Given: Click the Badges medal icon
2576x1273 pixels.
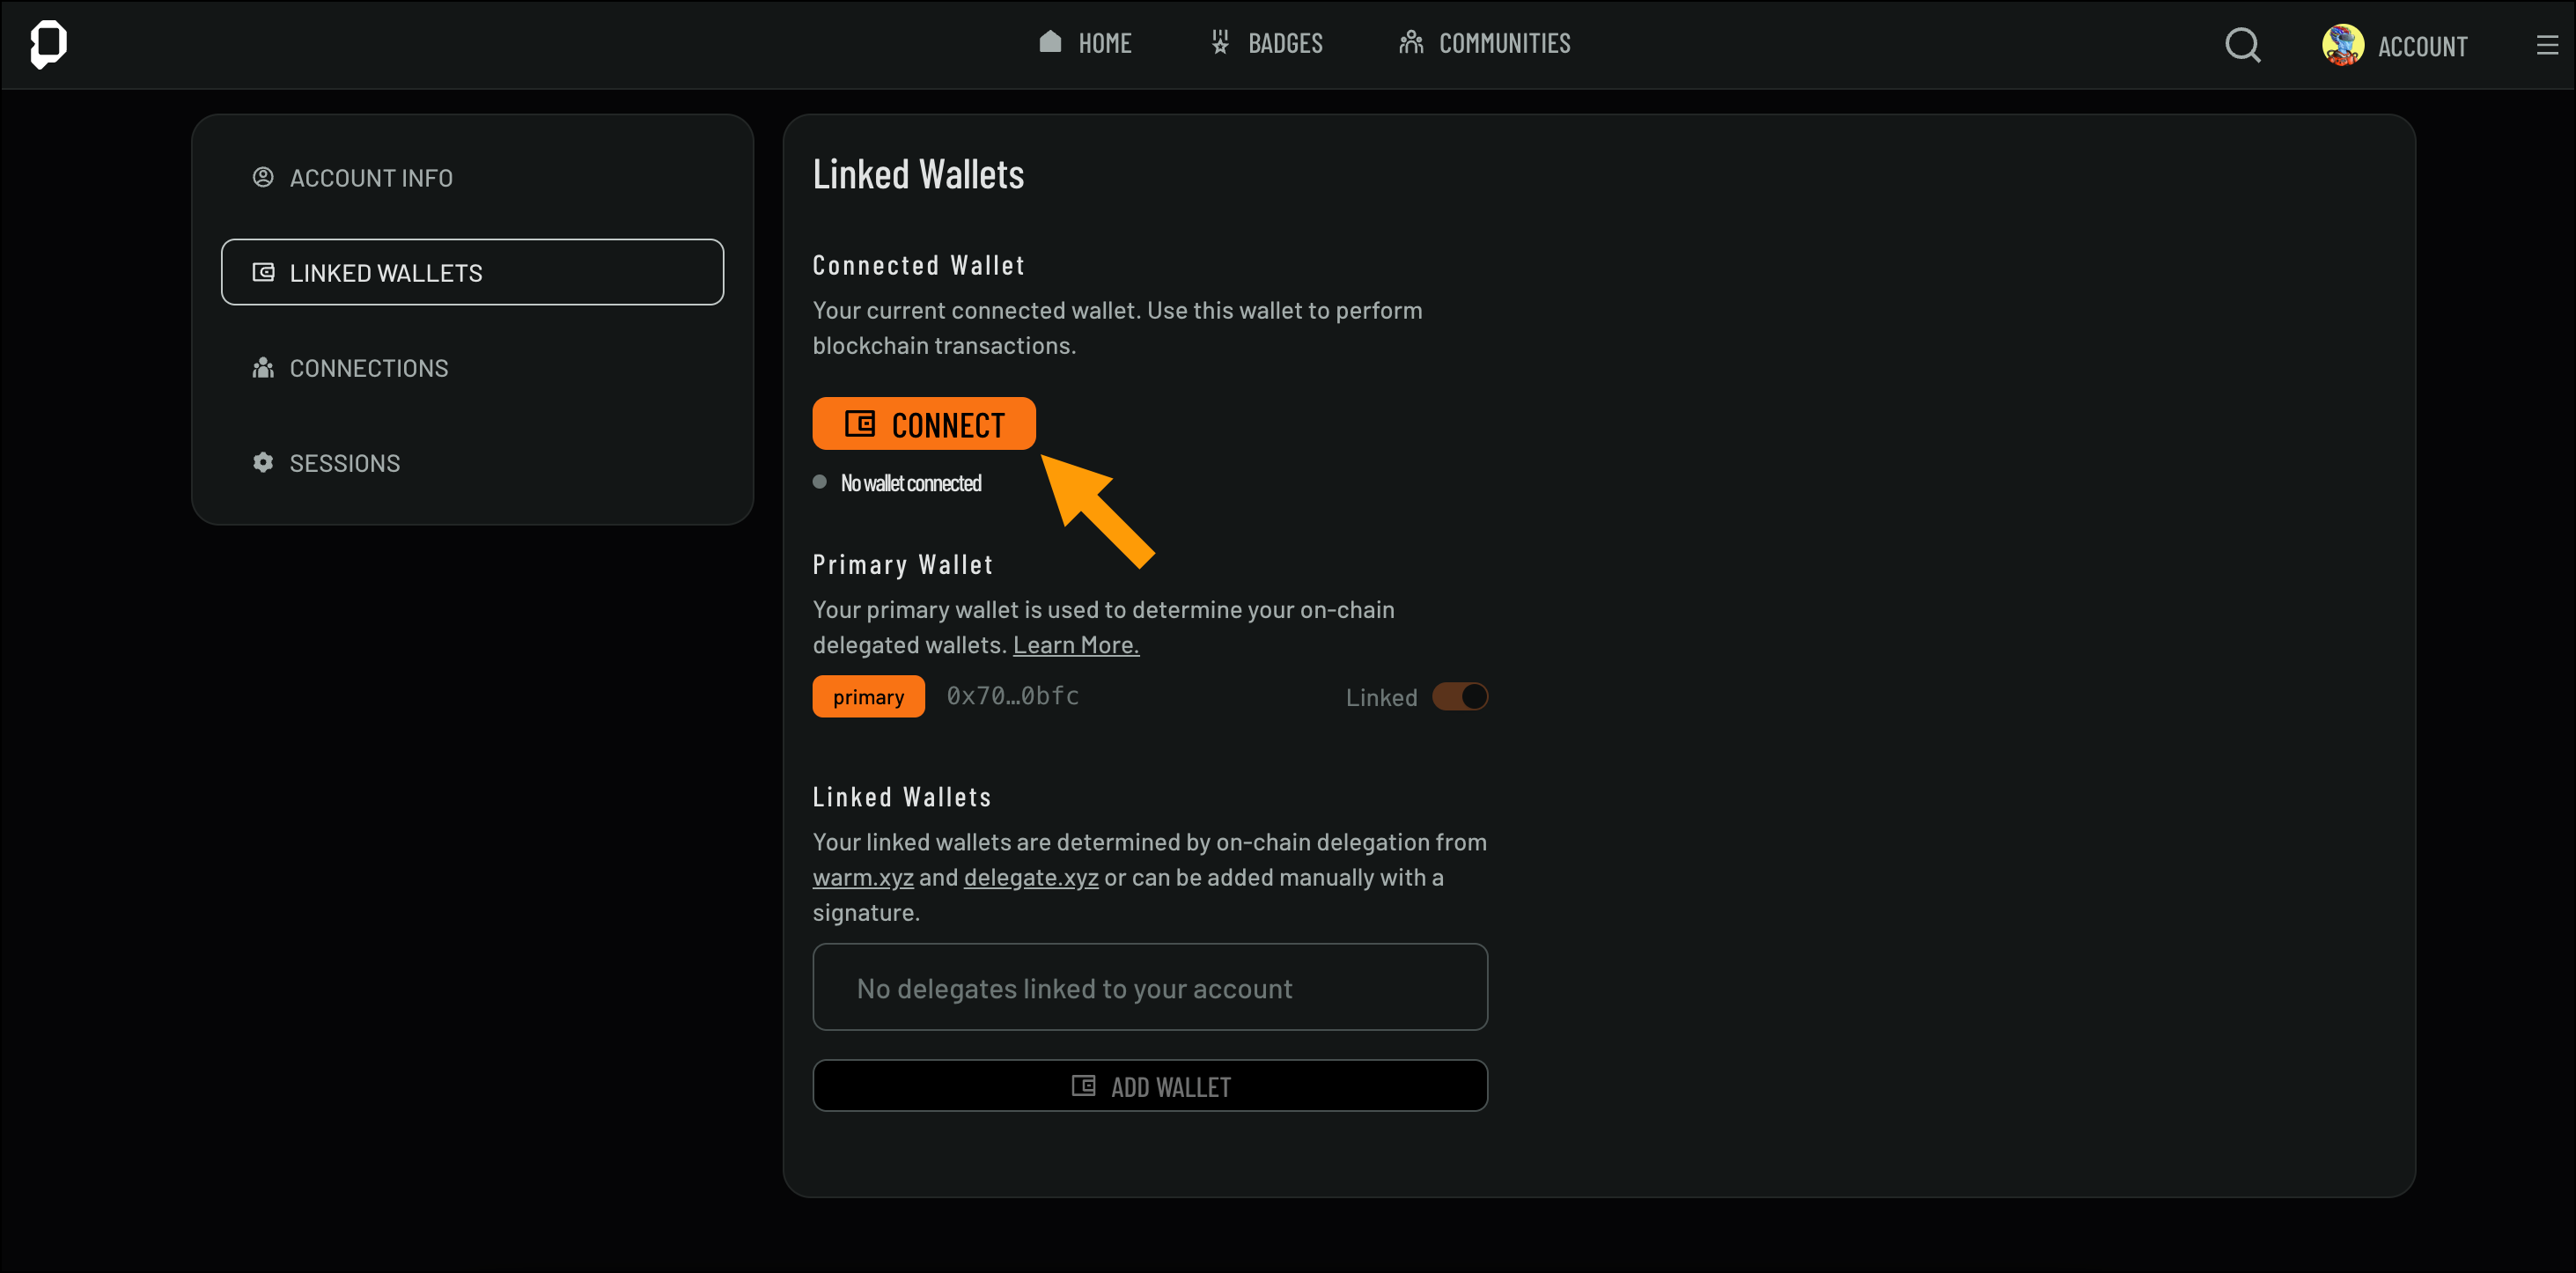Looking at the screenshot, I should [1219, 42].
